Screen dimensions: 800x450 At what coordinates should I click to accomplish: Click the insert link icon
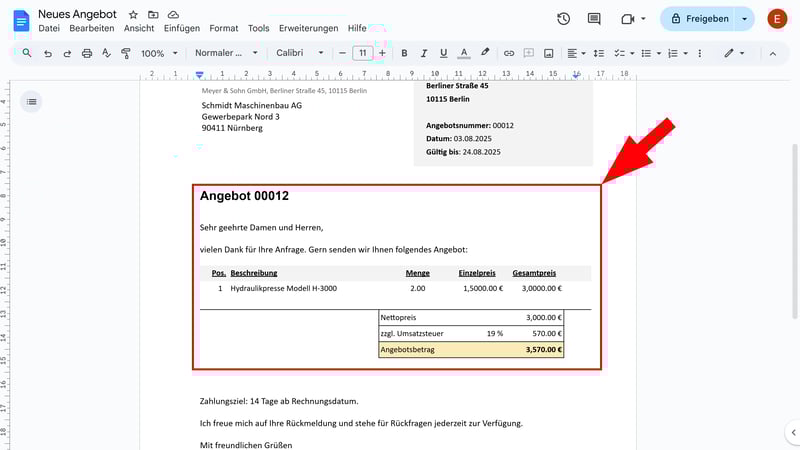(x=509, y=53)
